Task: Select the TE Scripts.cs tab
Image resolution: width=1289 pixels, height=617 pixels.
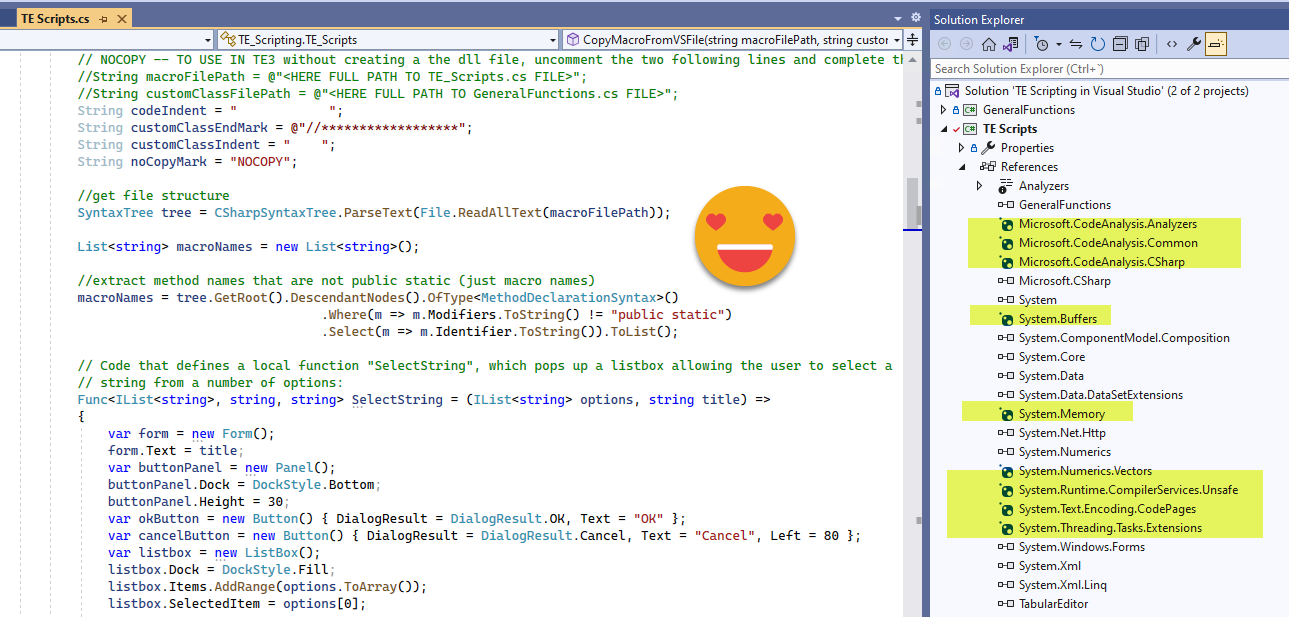Action: point(57,18)
